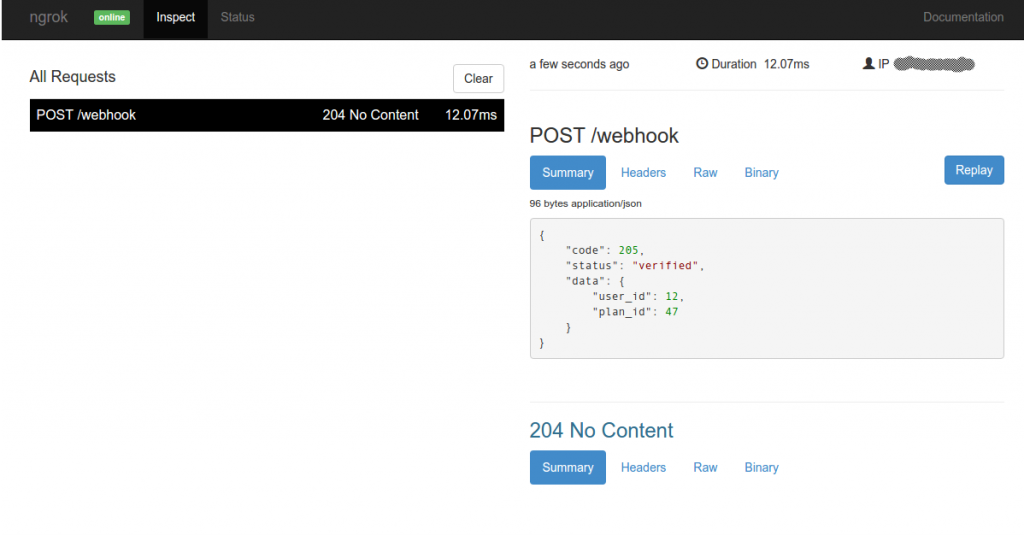View the response Raw tab
1024x535 pixels.
tap(706, 468)
